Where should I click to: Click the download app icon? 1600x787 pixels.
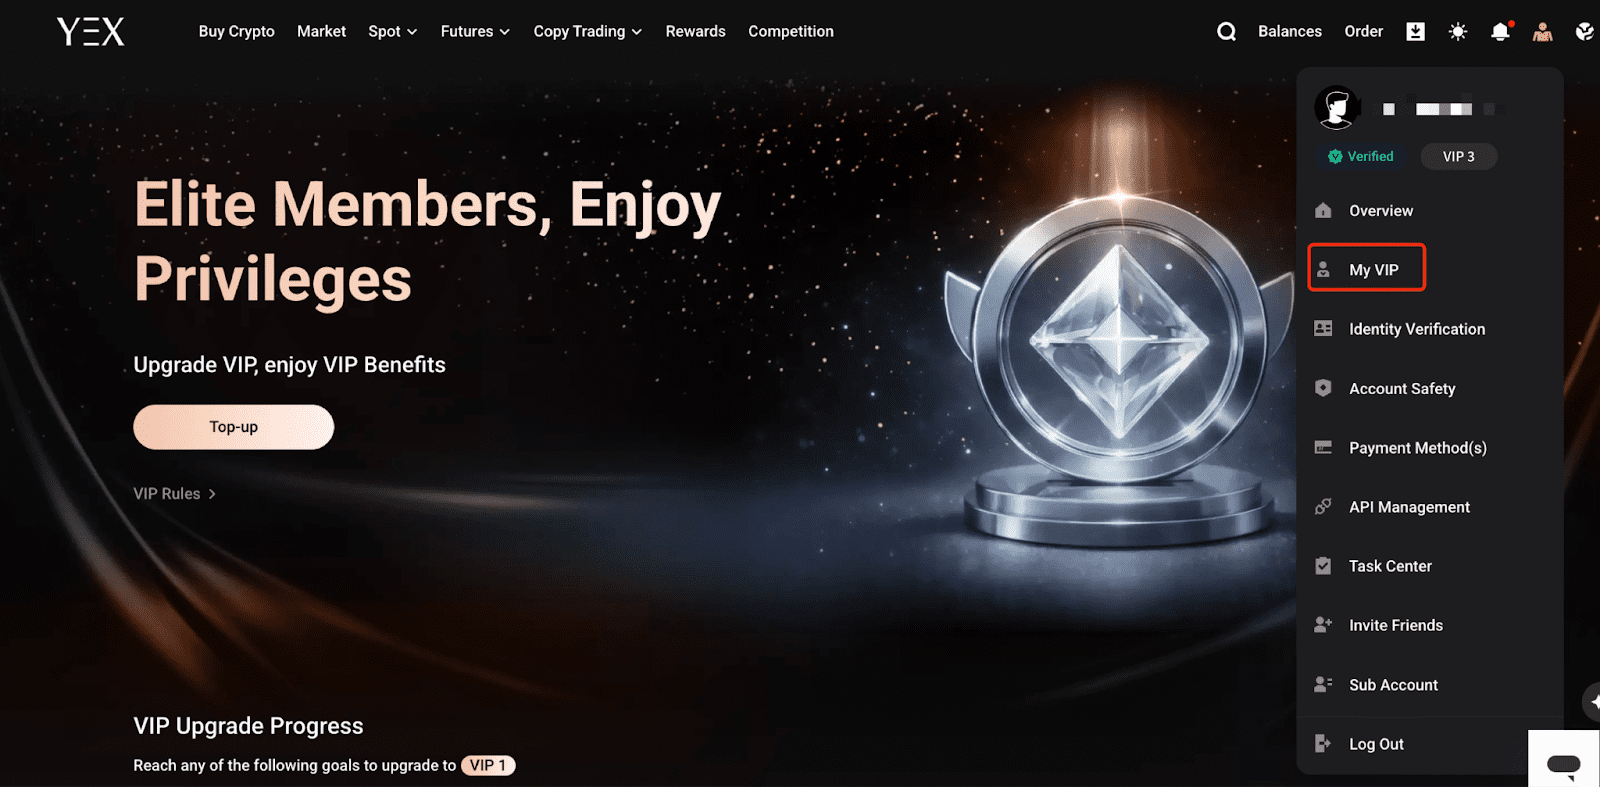(x=1415, y=32)
